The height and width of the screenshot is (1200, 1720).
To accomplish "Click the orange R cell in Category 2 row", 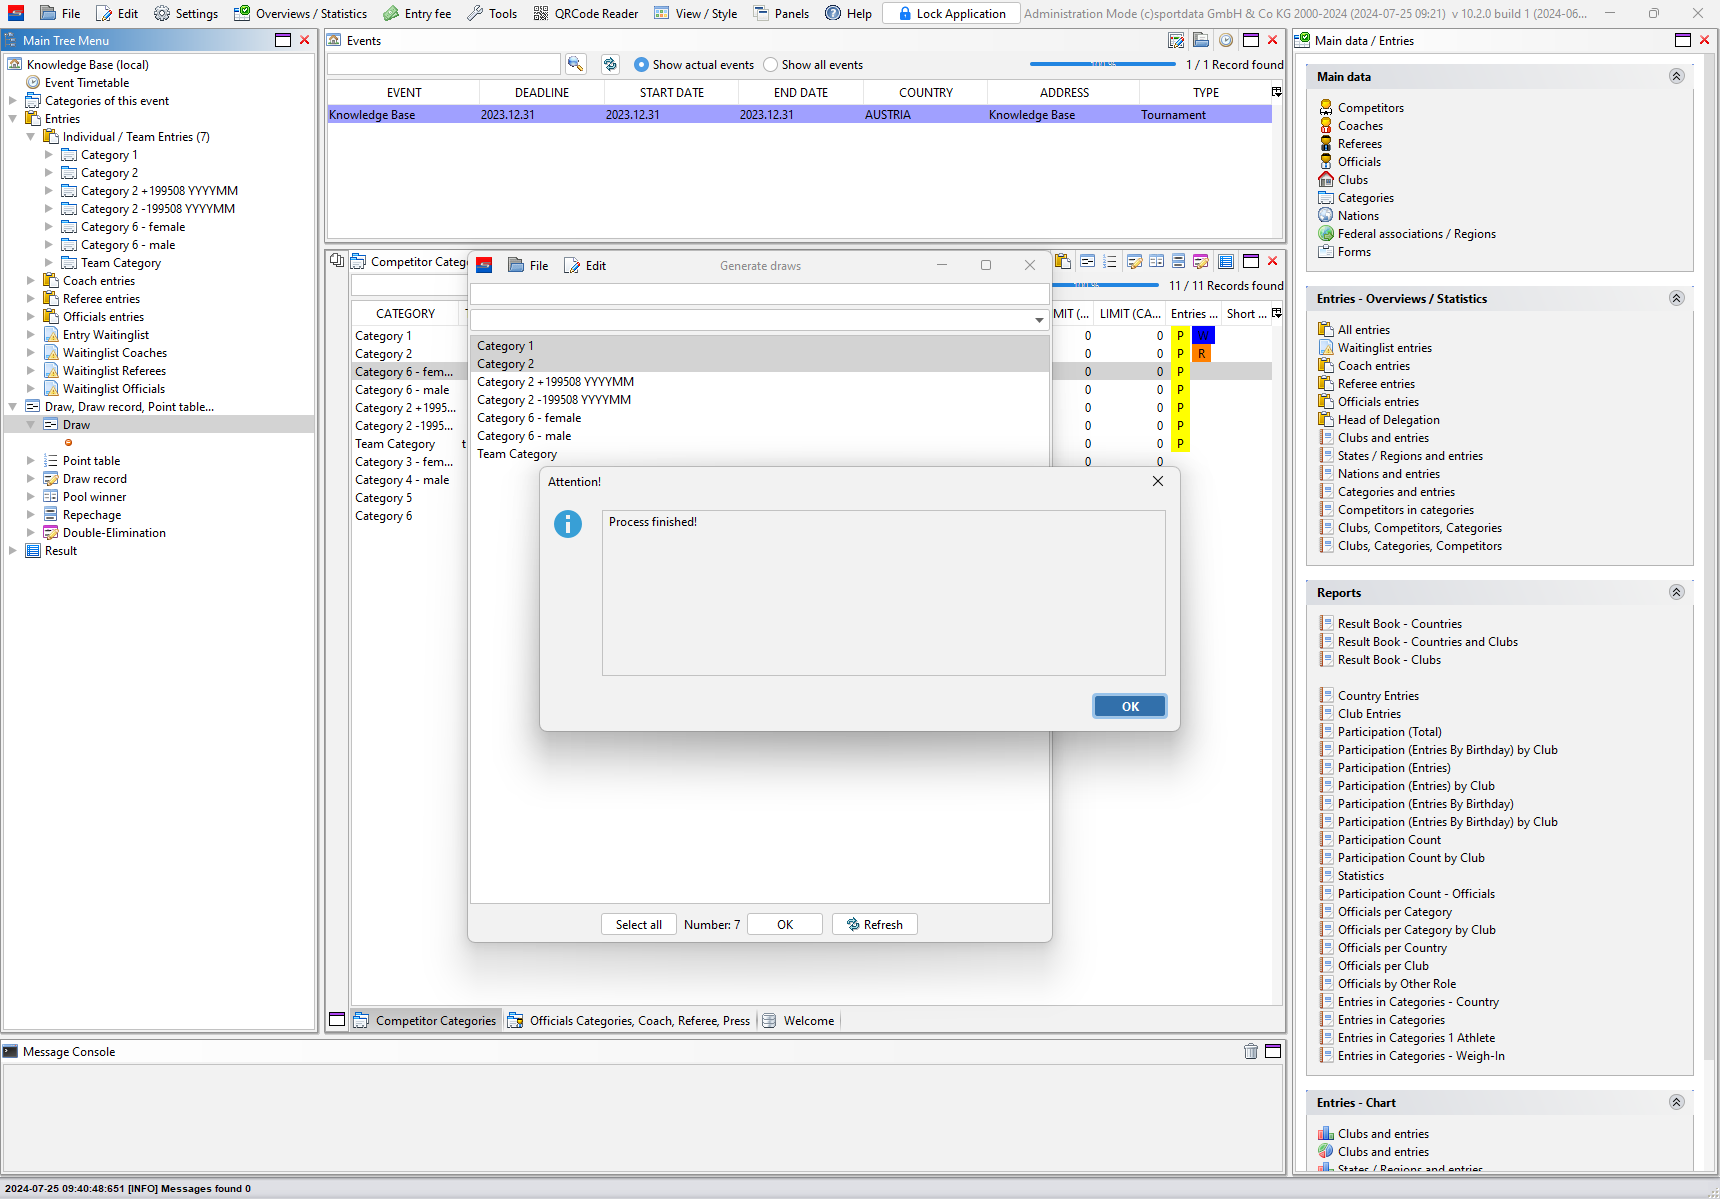I will [1201, 354].
